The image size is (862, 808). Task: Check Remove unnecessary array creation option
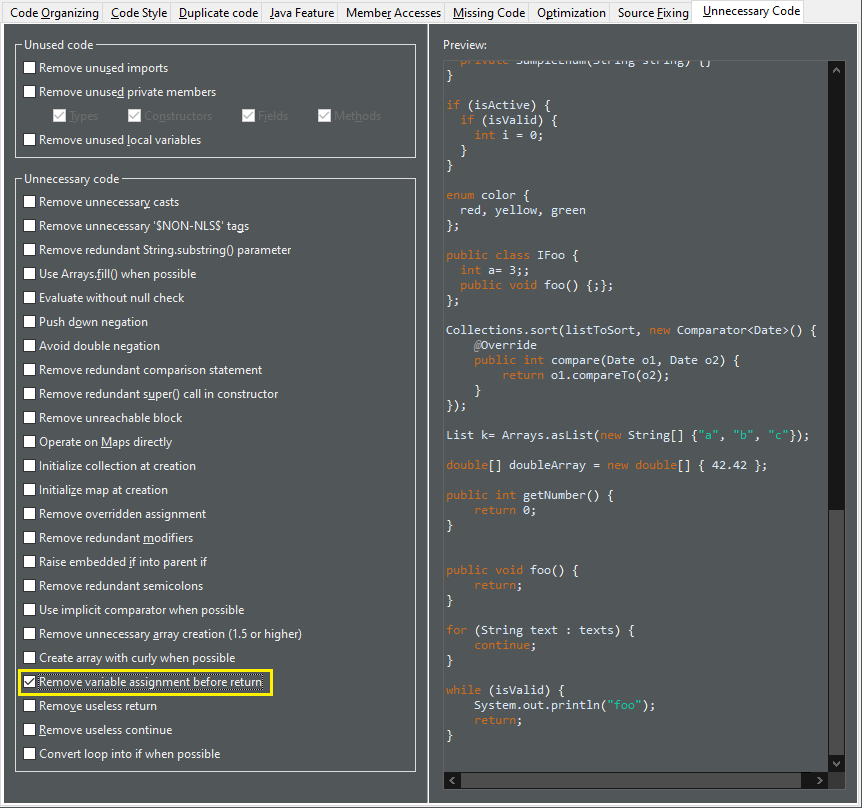[30, 634]
